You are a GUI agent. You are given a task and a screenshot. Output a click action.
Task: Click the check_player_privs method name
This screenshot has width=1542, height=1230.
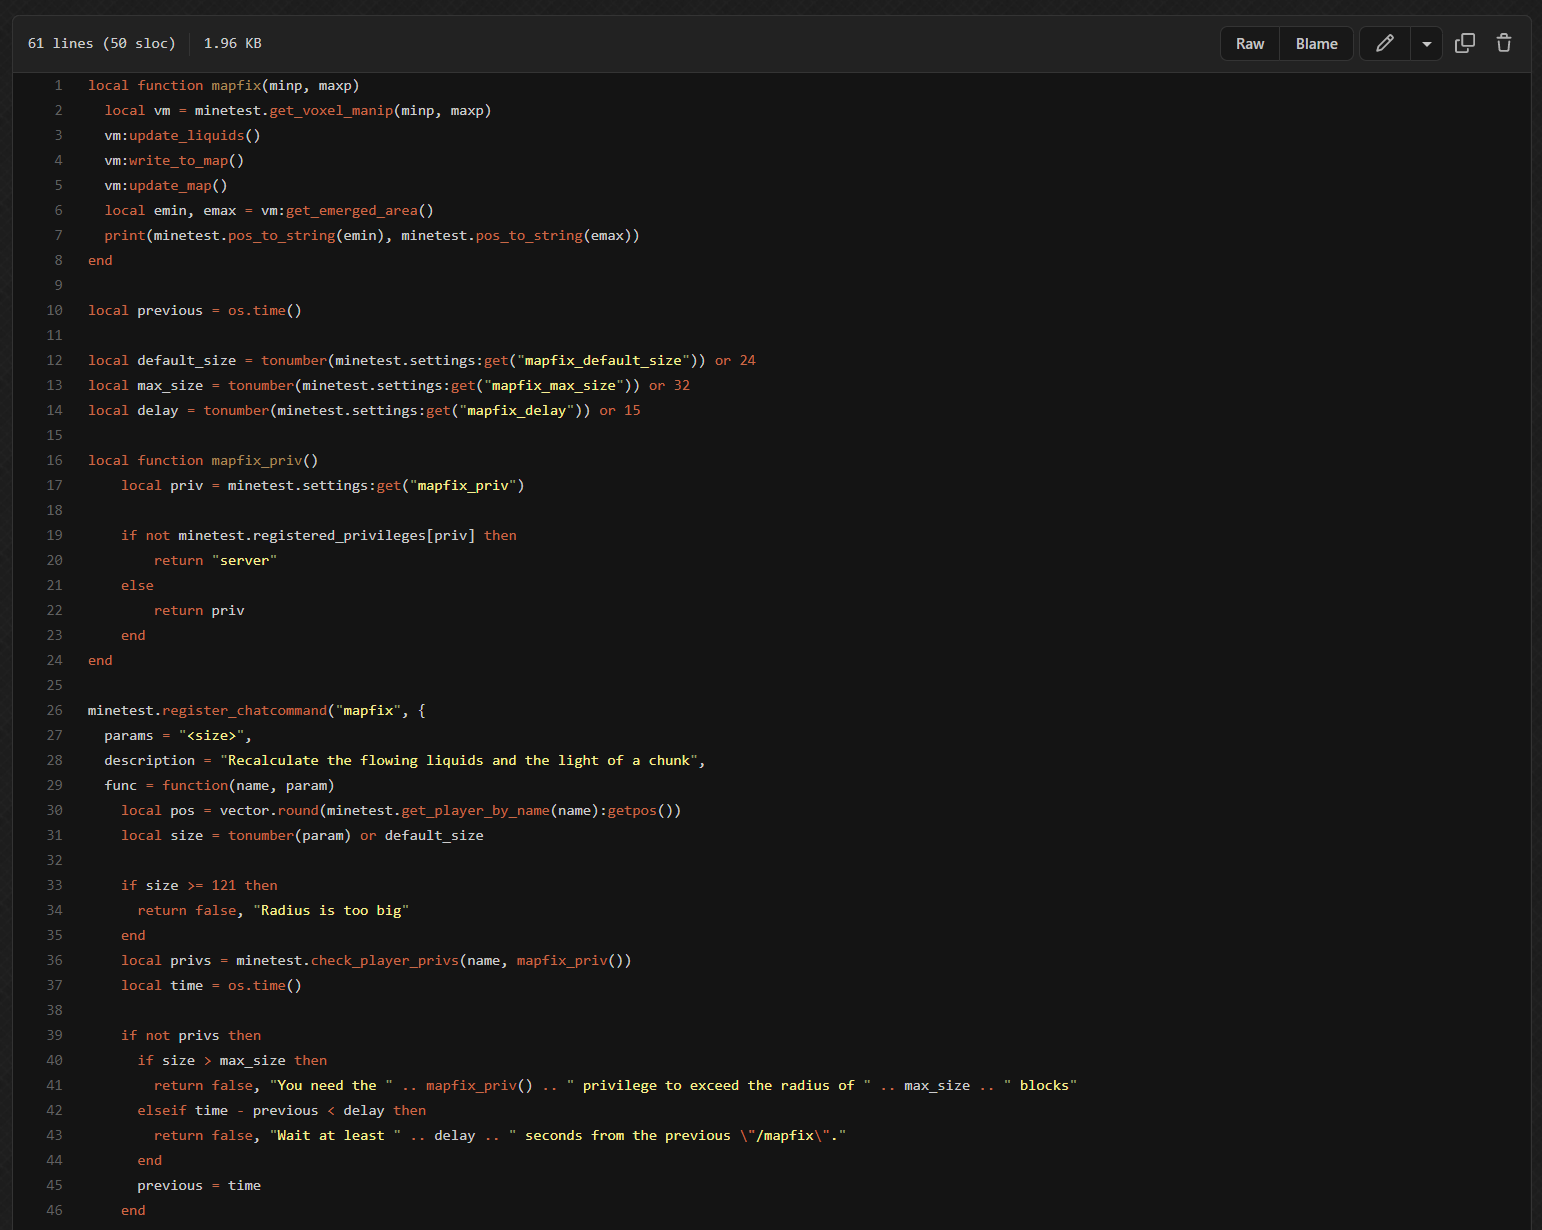tap(384, 961)
